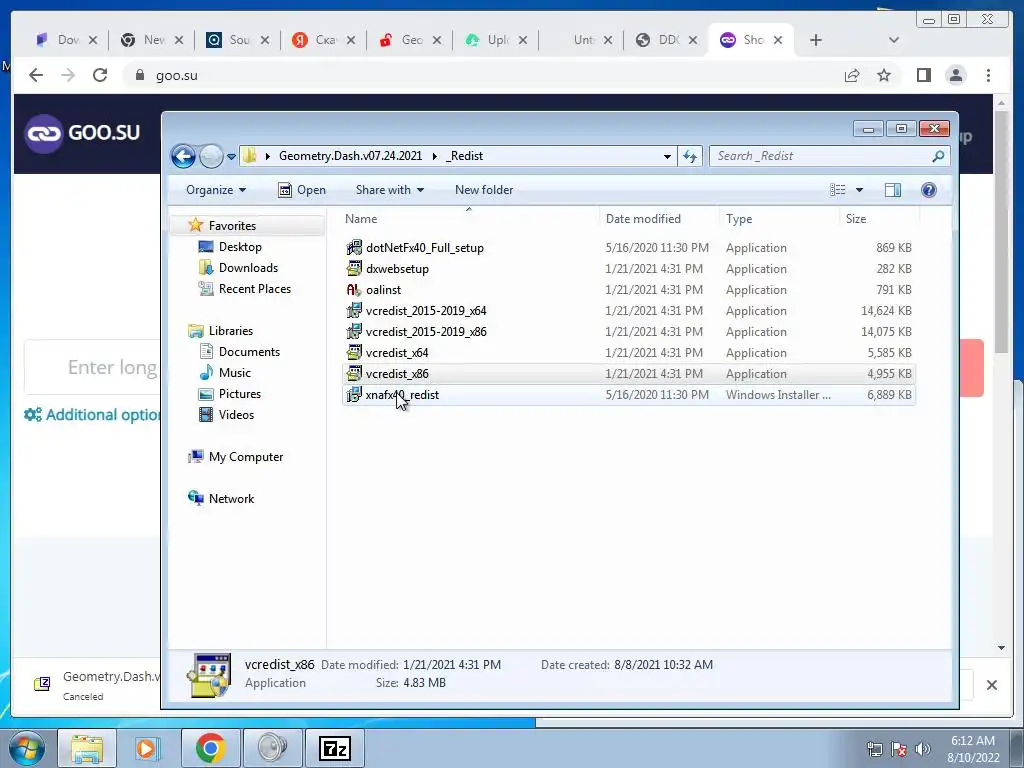This screenshot has width=1024, height=768.
Task: Sort by Size column header
Action: (x=879, y=219)
